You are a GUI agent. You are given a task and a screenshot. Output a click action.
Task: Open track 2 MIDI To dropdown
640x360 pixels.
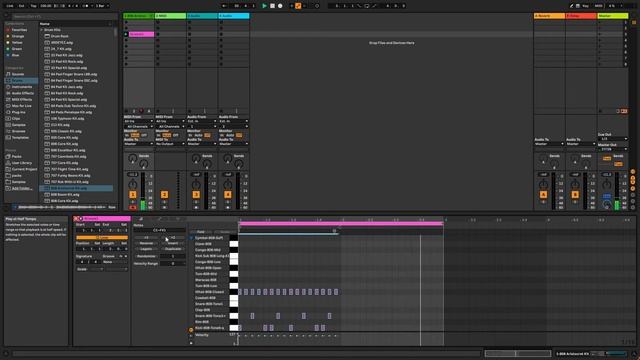[171, 144]
